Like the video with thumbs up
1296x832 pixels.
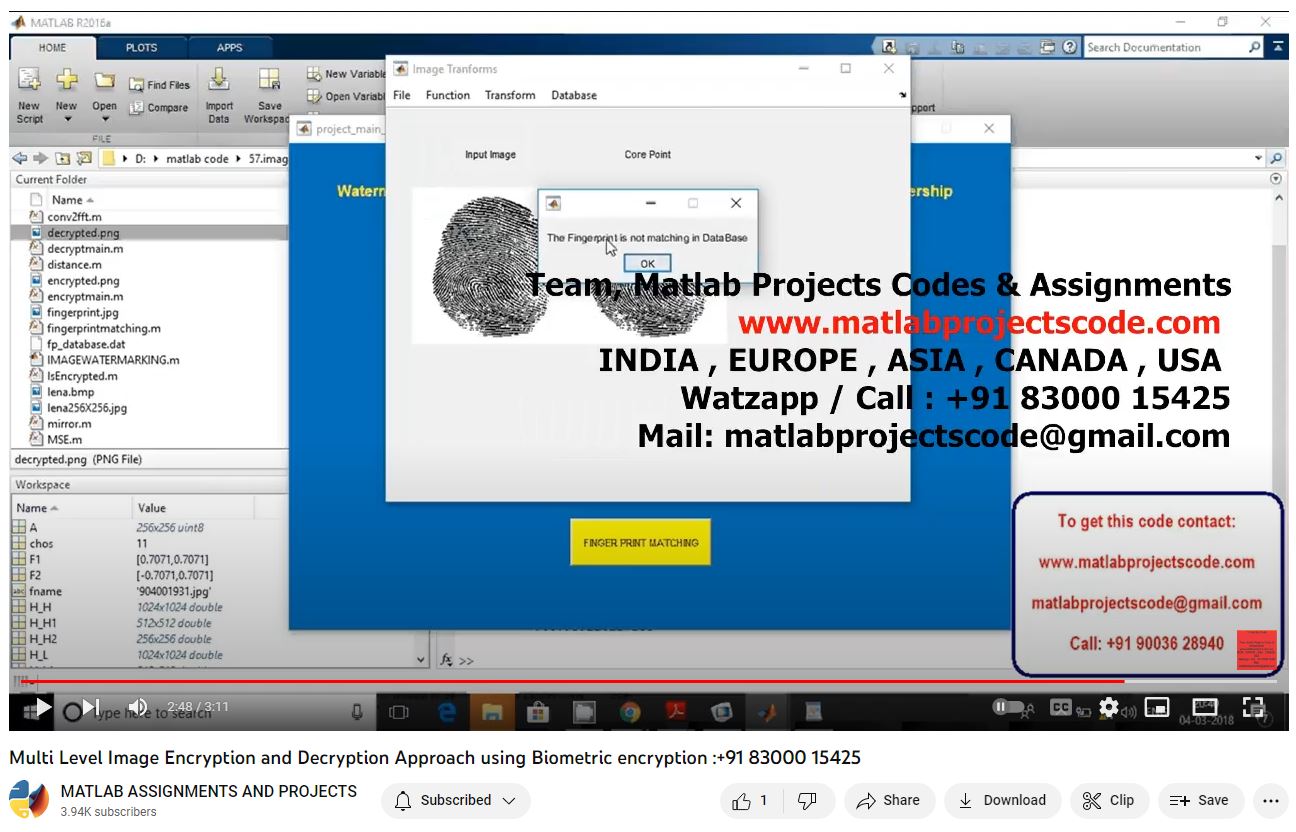pos(749,800)
